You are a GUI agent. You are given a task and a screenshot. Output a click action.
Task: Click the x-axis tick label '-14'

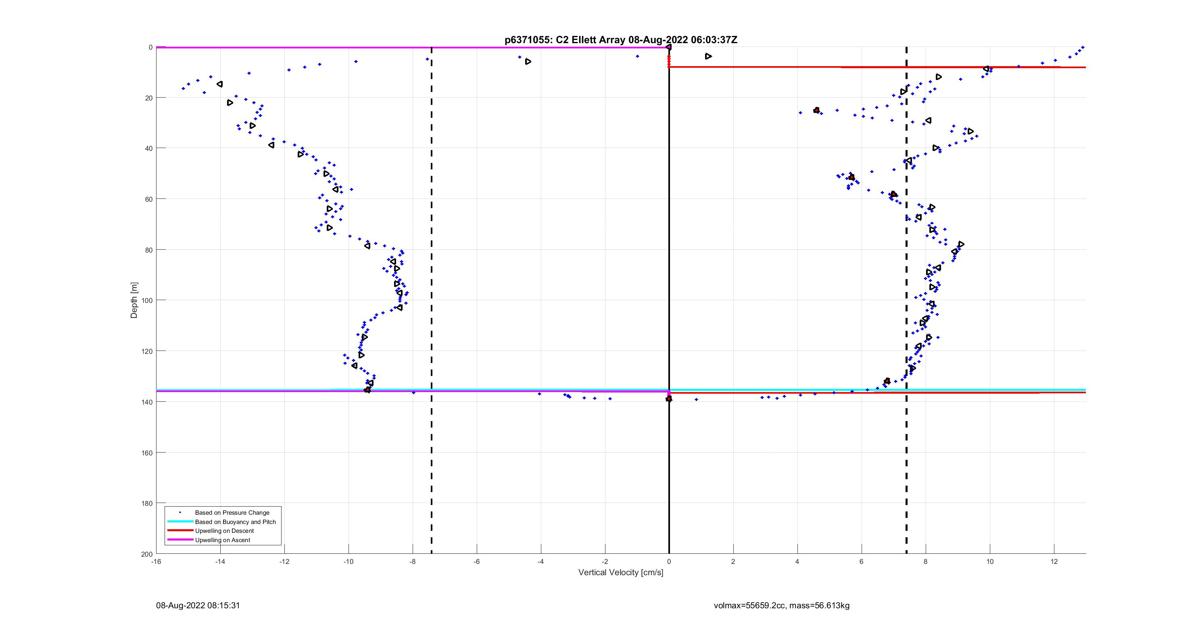point(220,562)
